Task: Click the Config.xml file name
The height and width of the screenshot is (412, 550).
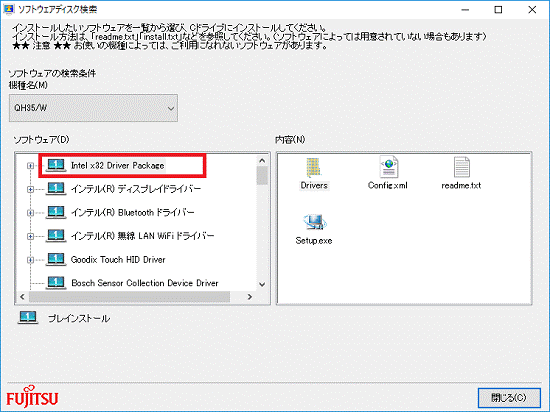Action: (x=388, y=185)
